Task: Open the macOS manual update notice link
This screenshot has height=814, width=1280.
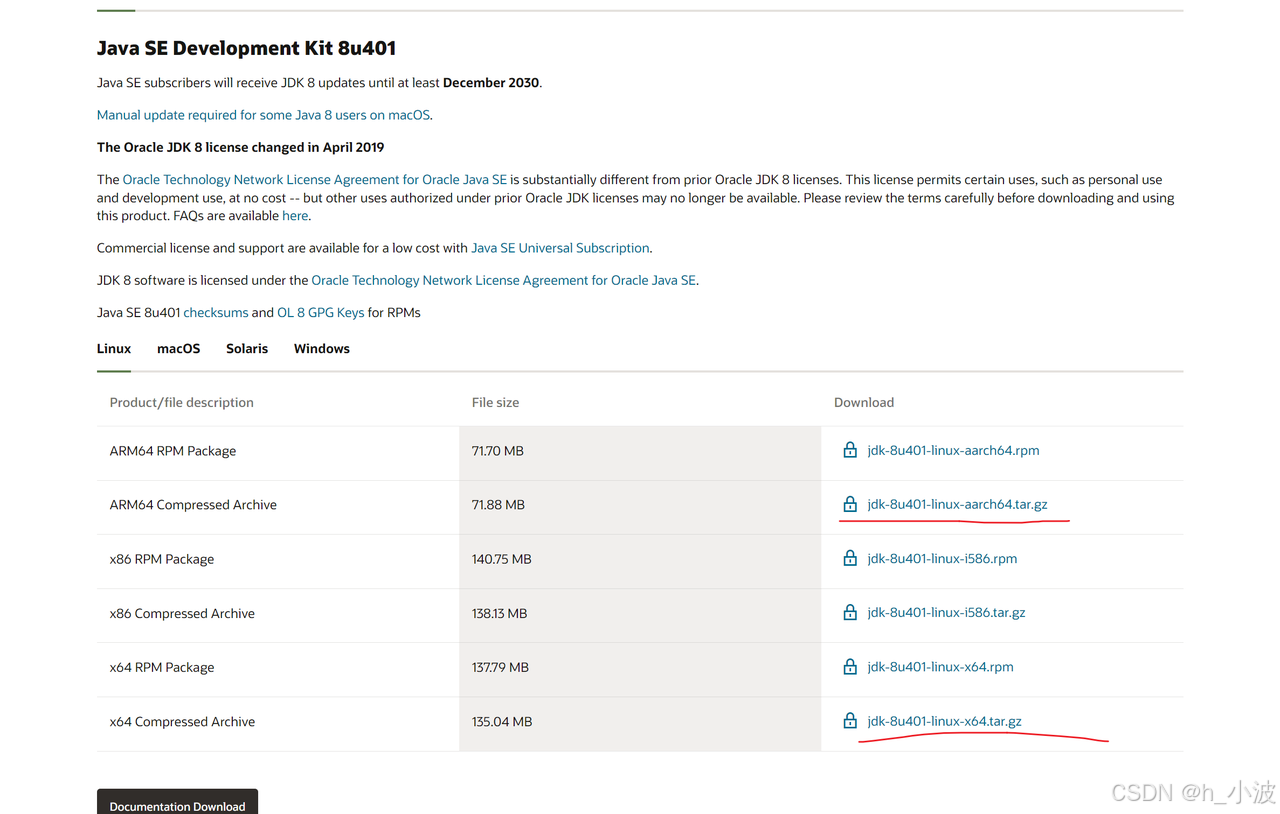Action: coord(264,115)
